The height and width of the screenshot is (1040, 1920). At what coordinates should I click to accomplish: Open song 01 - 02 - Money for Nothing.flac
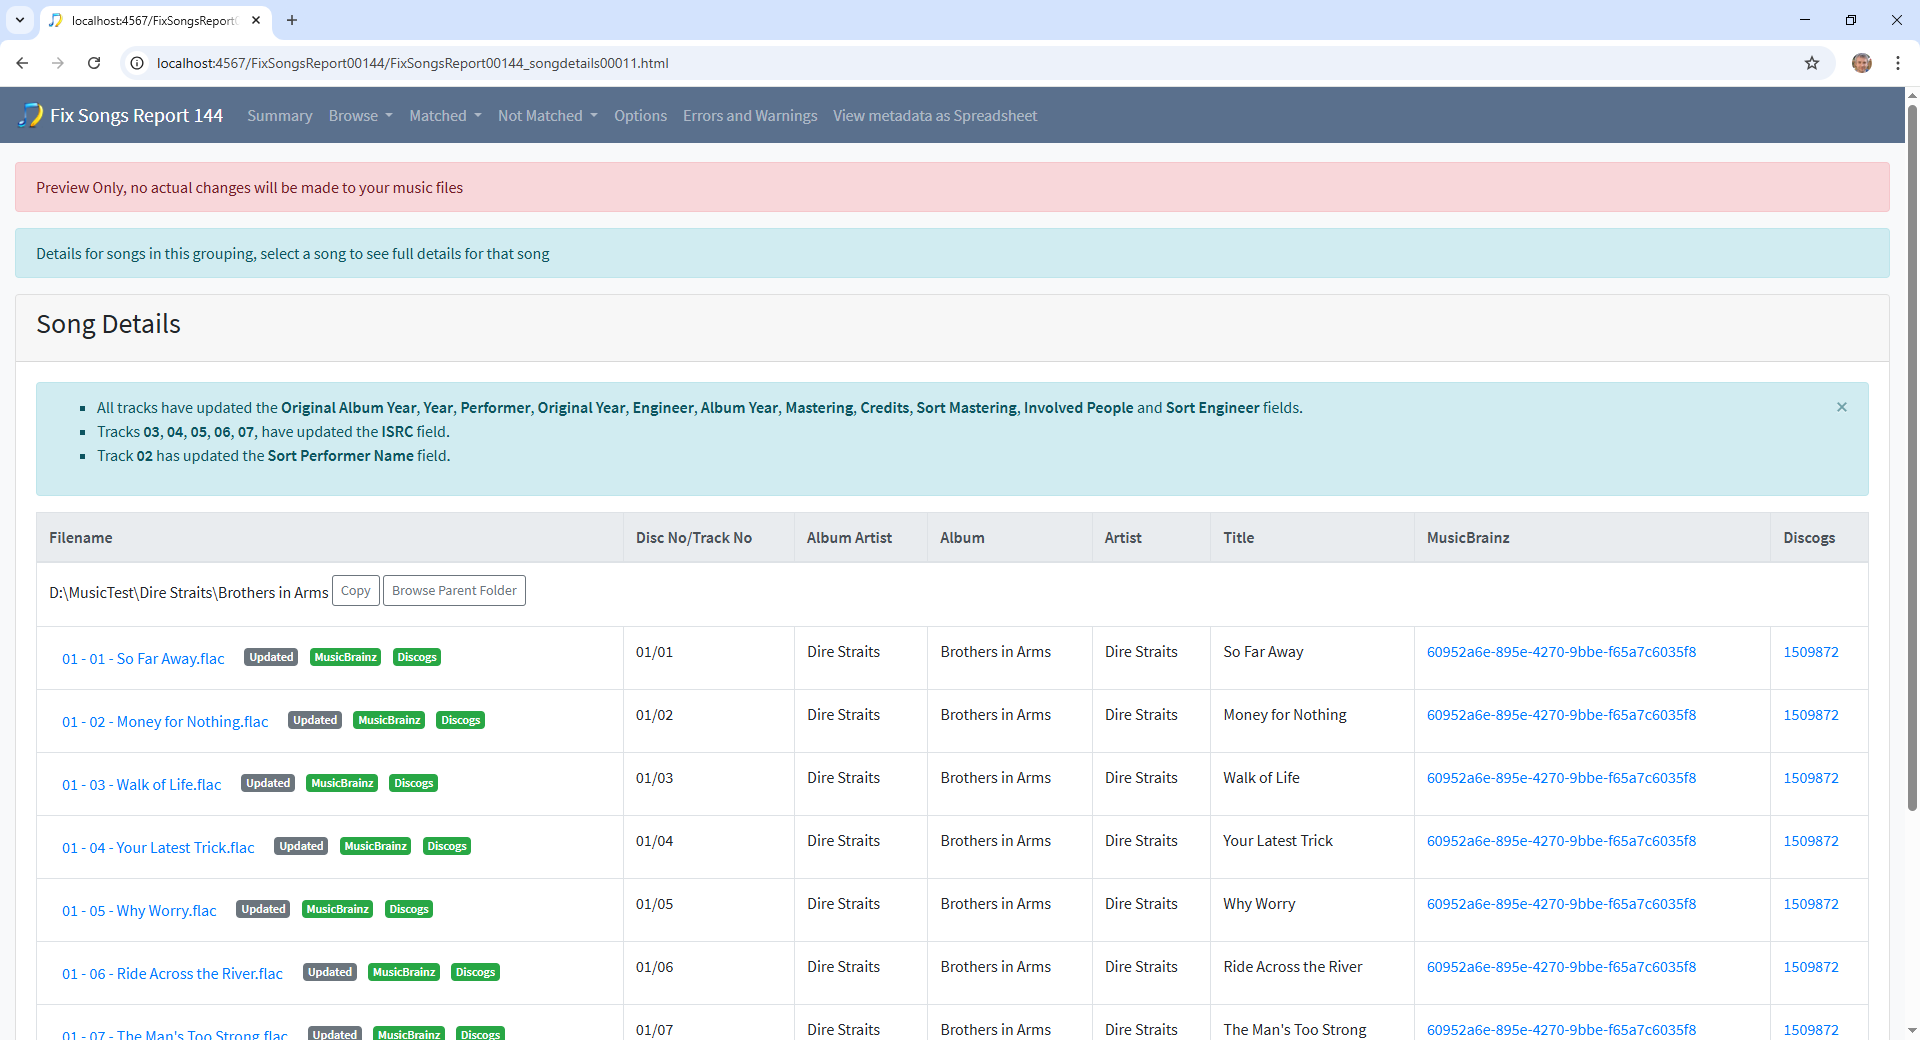(x=165, y=722)
